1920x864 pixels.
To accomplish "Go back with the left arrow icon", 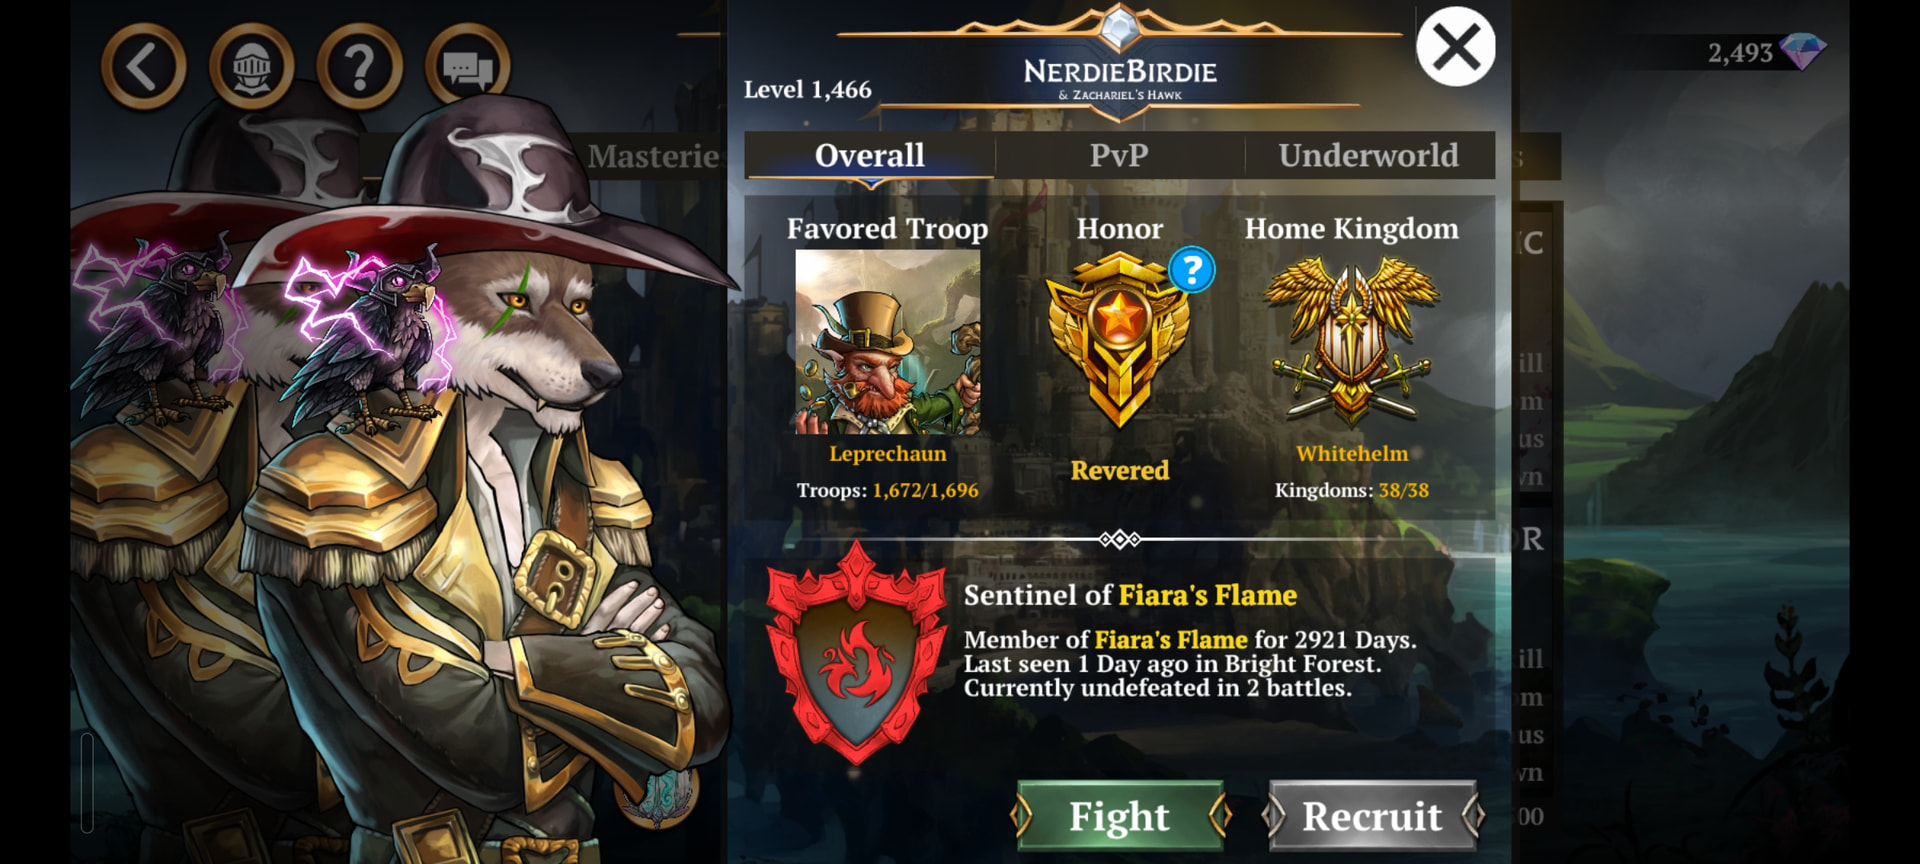I will [144, 67].
